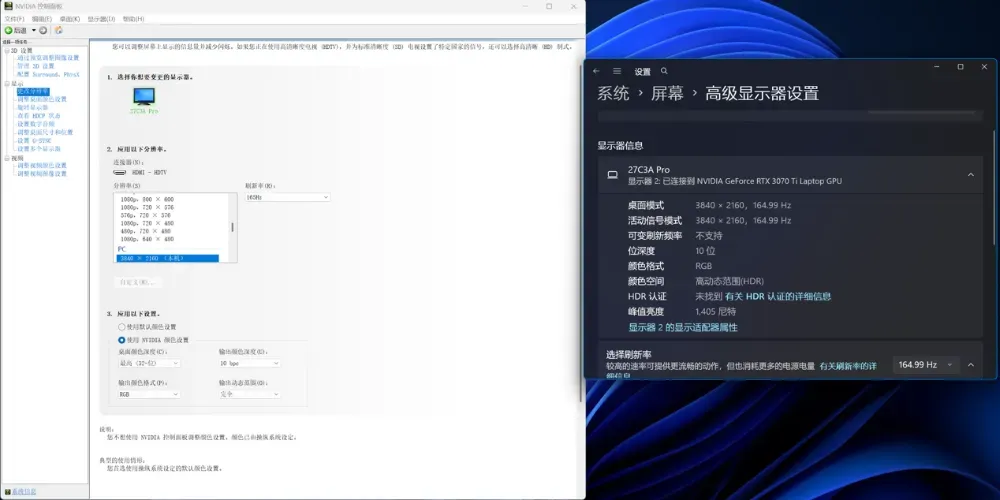Click 系统信息 link at bottom left
The image size is (1000, 500).
(24, 492)
